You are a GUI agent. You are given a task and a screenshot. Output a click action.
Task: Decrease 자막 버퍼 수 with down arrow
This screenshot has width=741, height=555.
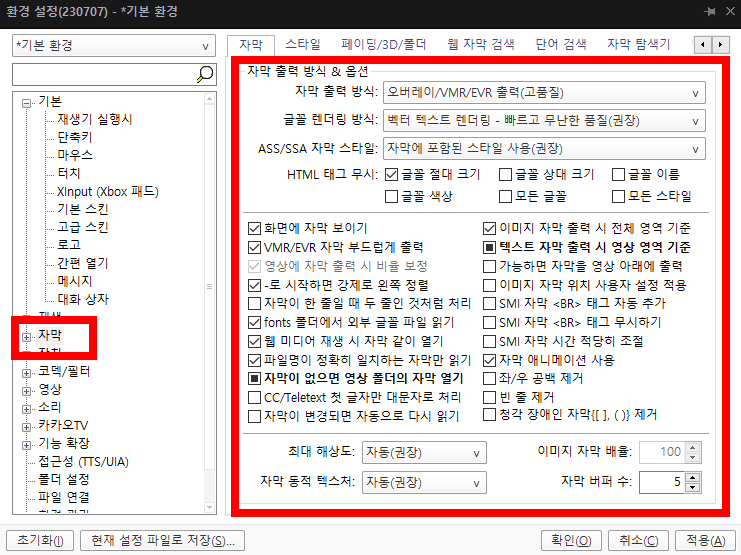[x=693, y=487]
